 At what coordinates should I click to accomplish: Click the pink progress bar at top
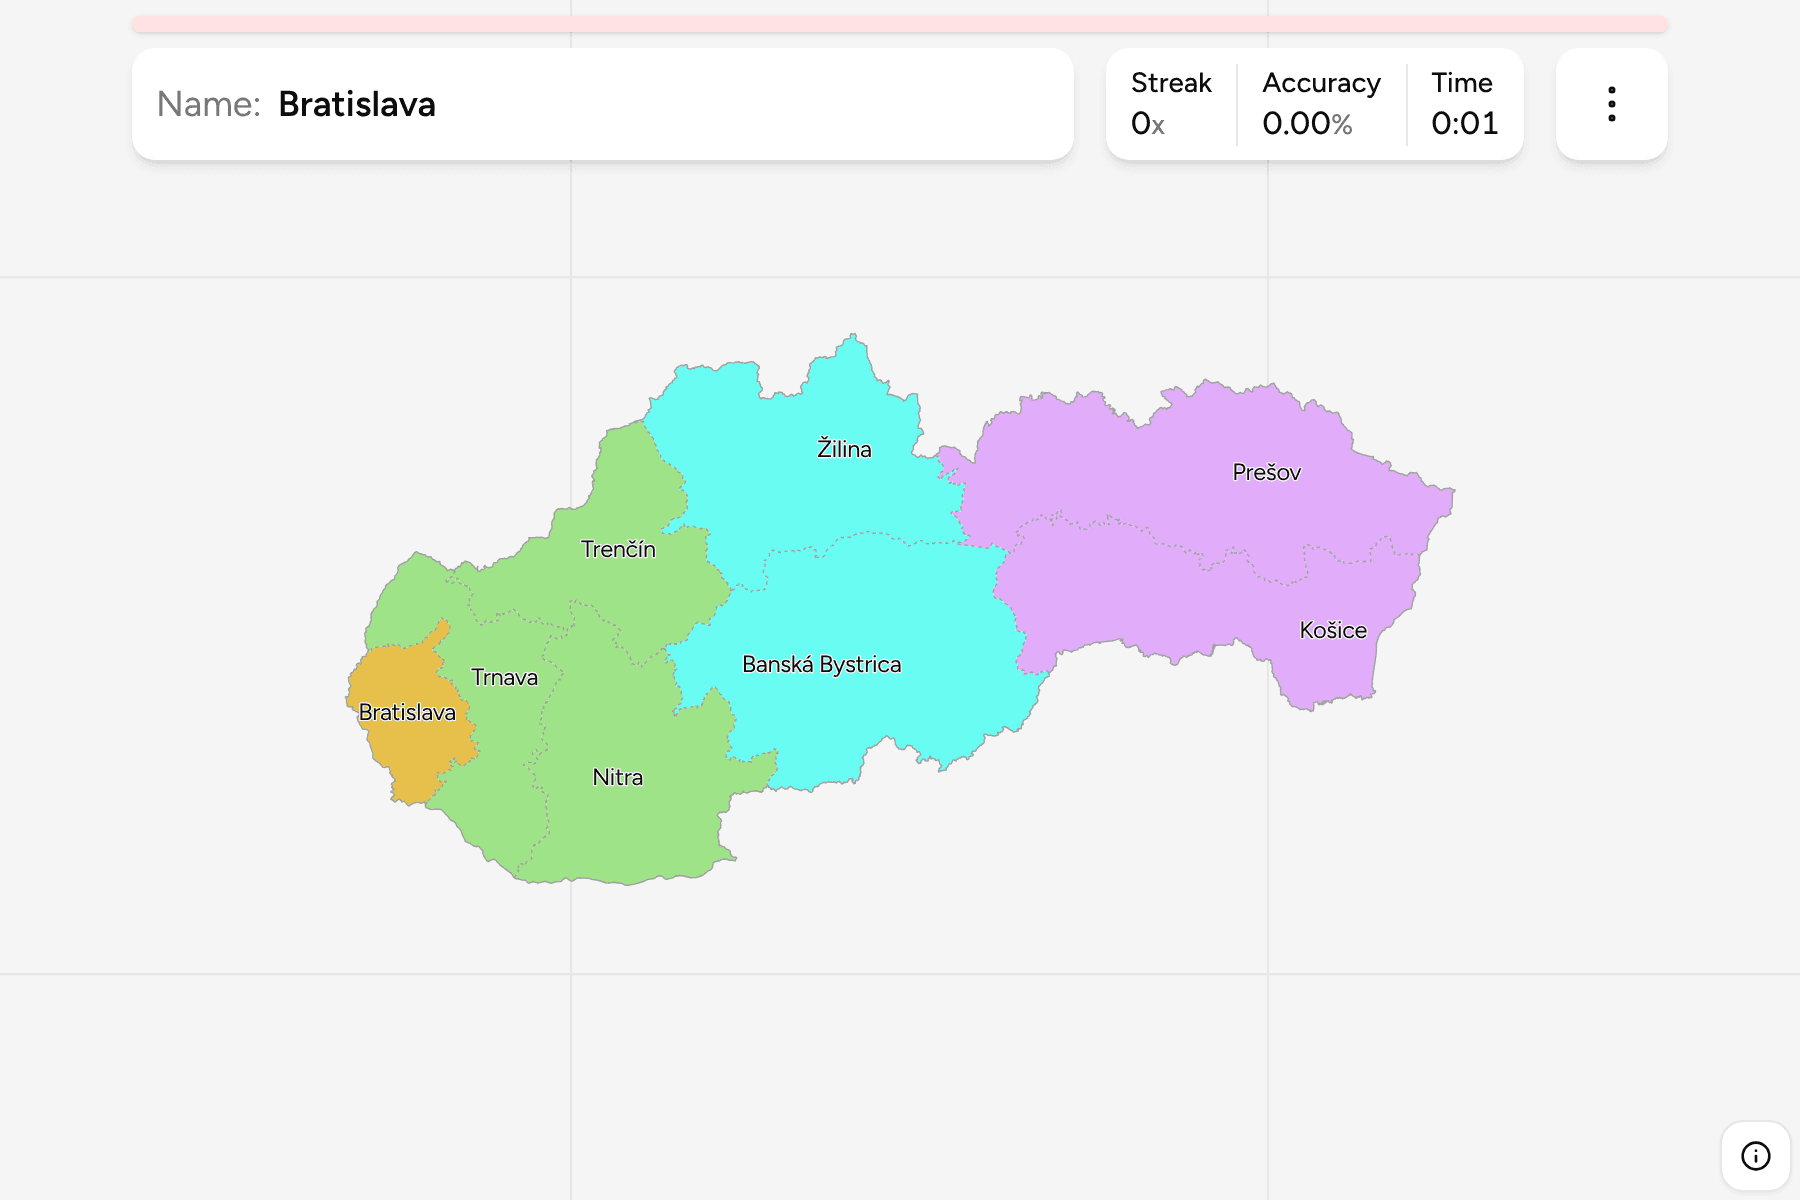[900, 24]
